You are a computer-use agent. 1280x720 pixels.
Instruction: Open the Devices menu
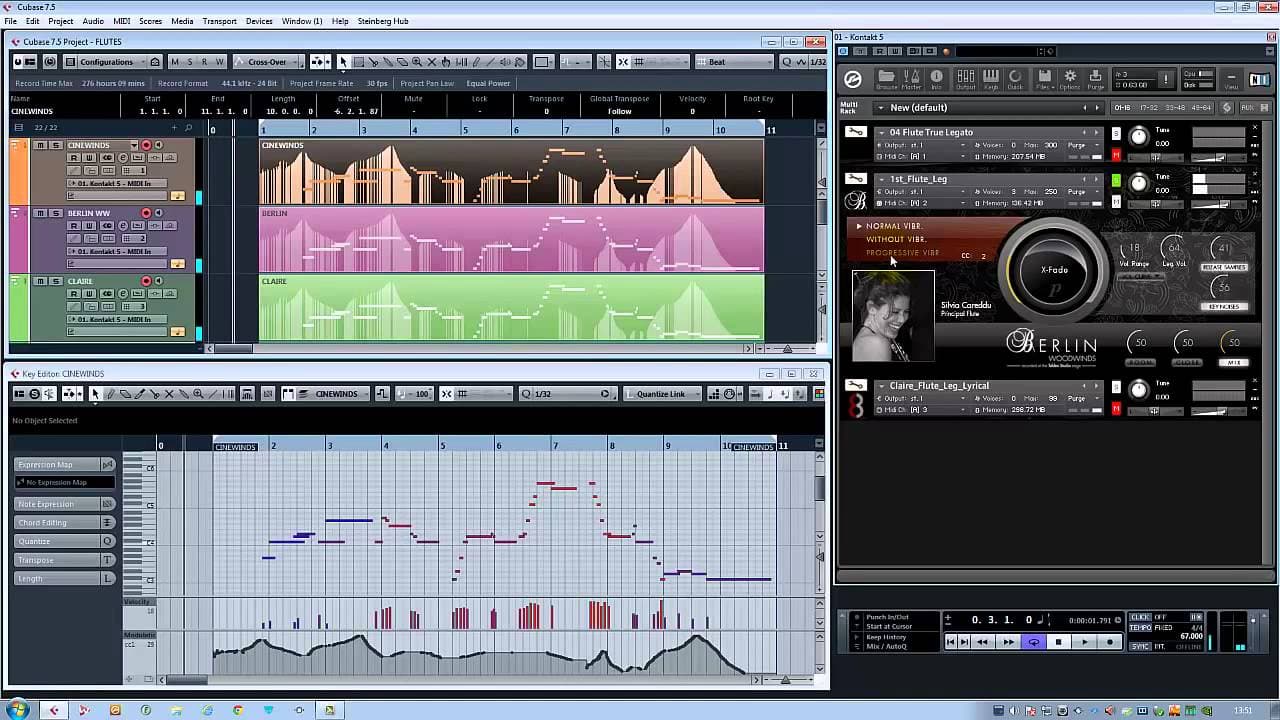[x=259, y=21]
